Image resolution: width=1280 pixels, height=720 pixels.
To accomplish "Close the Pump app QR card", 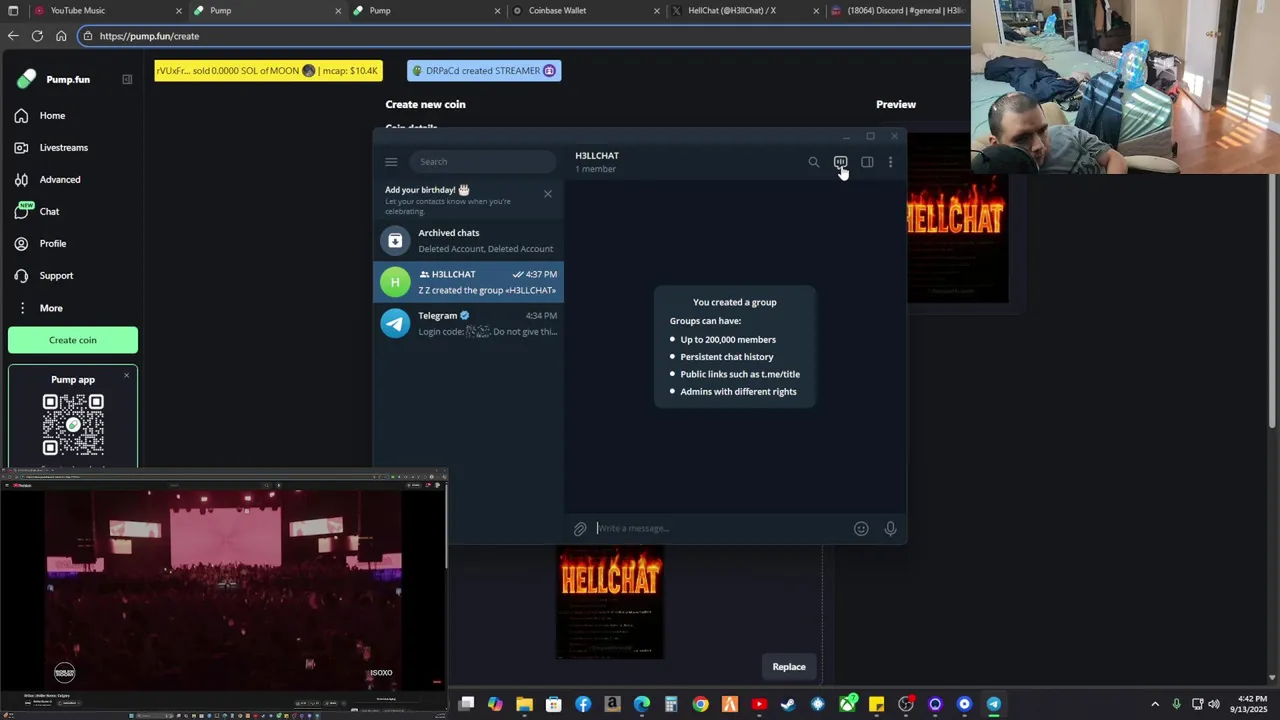I will tap(126, 376).
